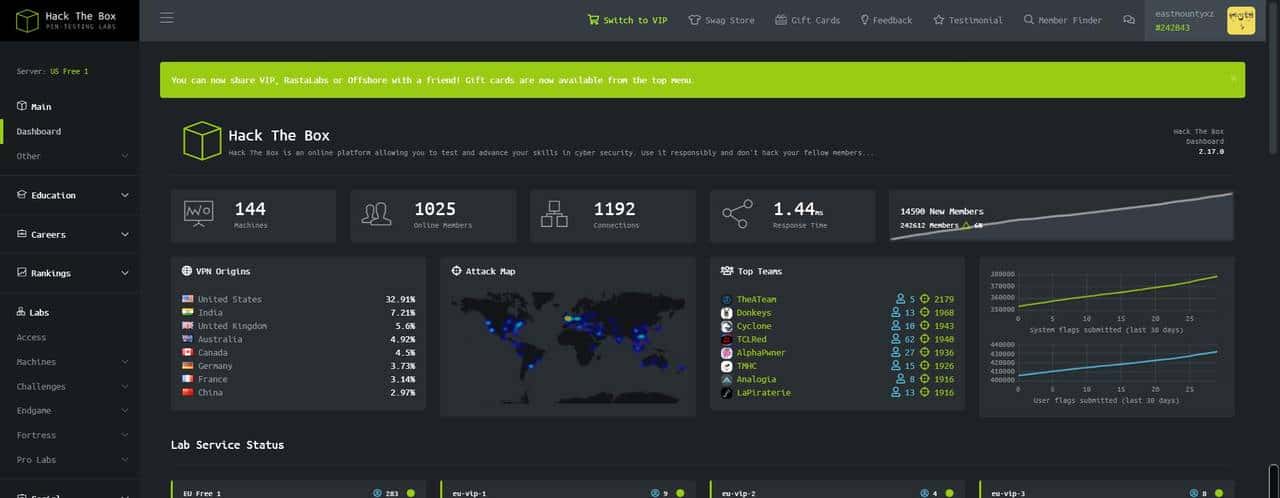Click the user avatar thumbnail
The width and height of the screenshot is (1280, 498).
[x=1240, y=20]
